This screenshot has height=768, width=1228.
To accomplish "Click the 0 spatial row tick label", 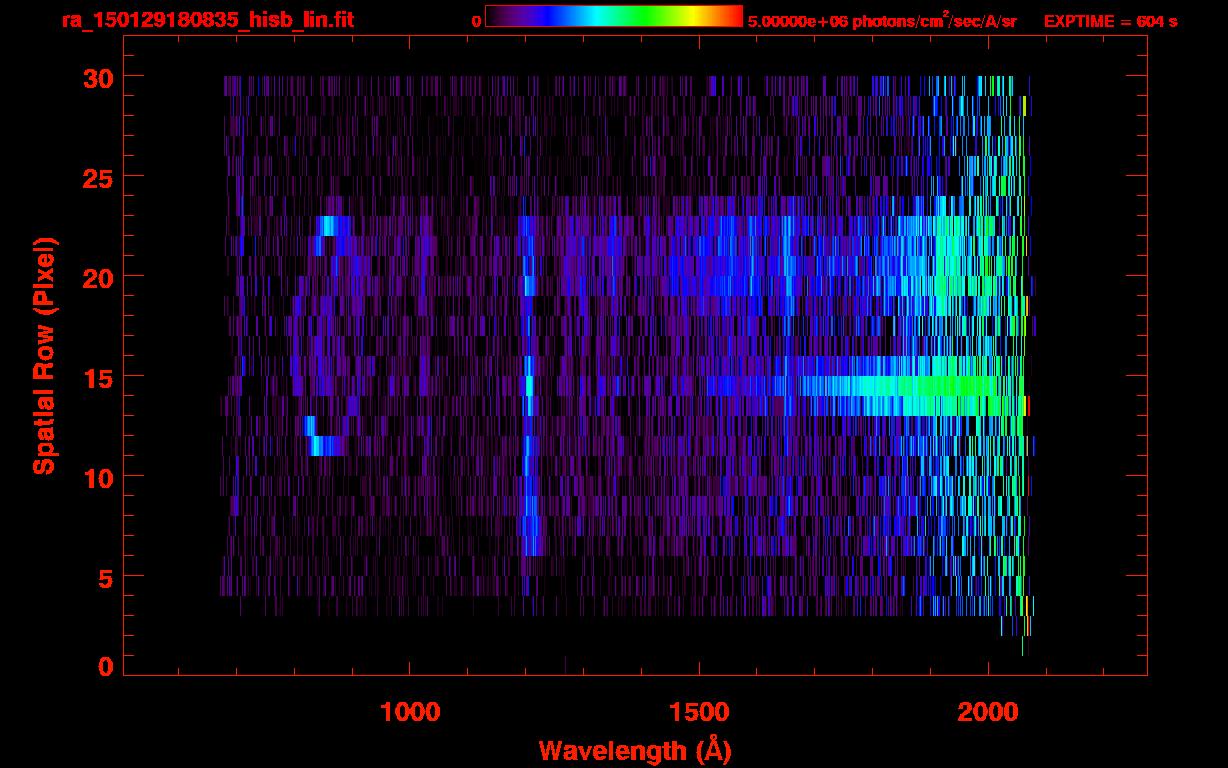I will [x=103, y=666].
